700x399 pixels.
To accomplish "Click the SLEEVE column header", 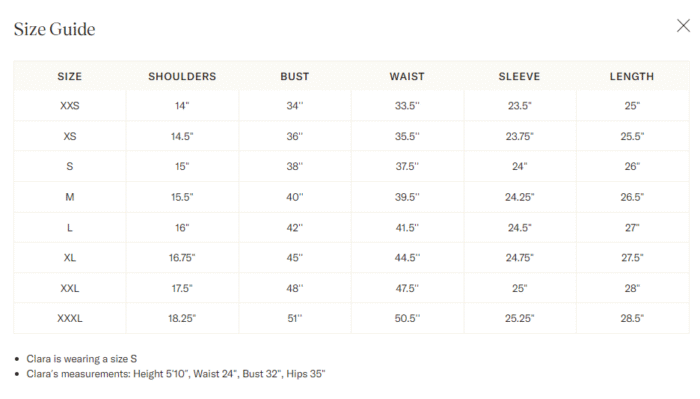I will pyautogui.click(x=519, y=76).
